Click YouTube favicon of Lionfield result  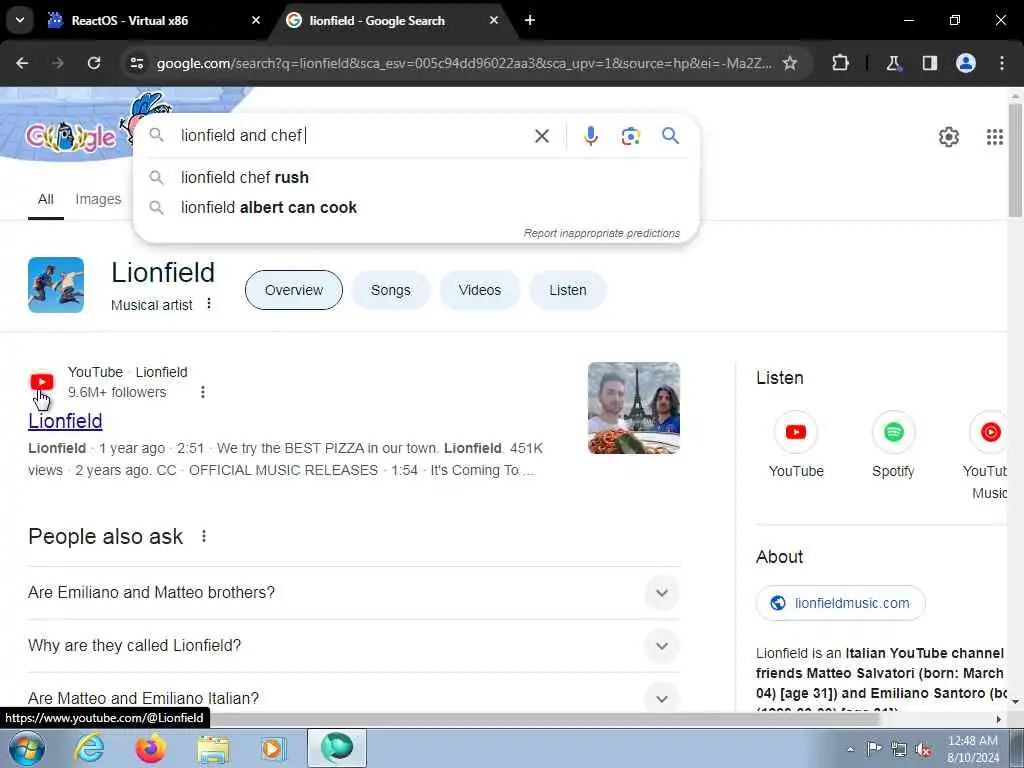tap(42, 382)
